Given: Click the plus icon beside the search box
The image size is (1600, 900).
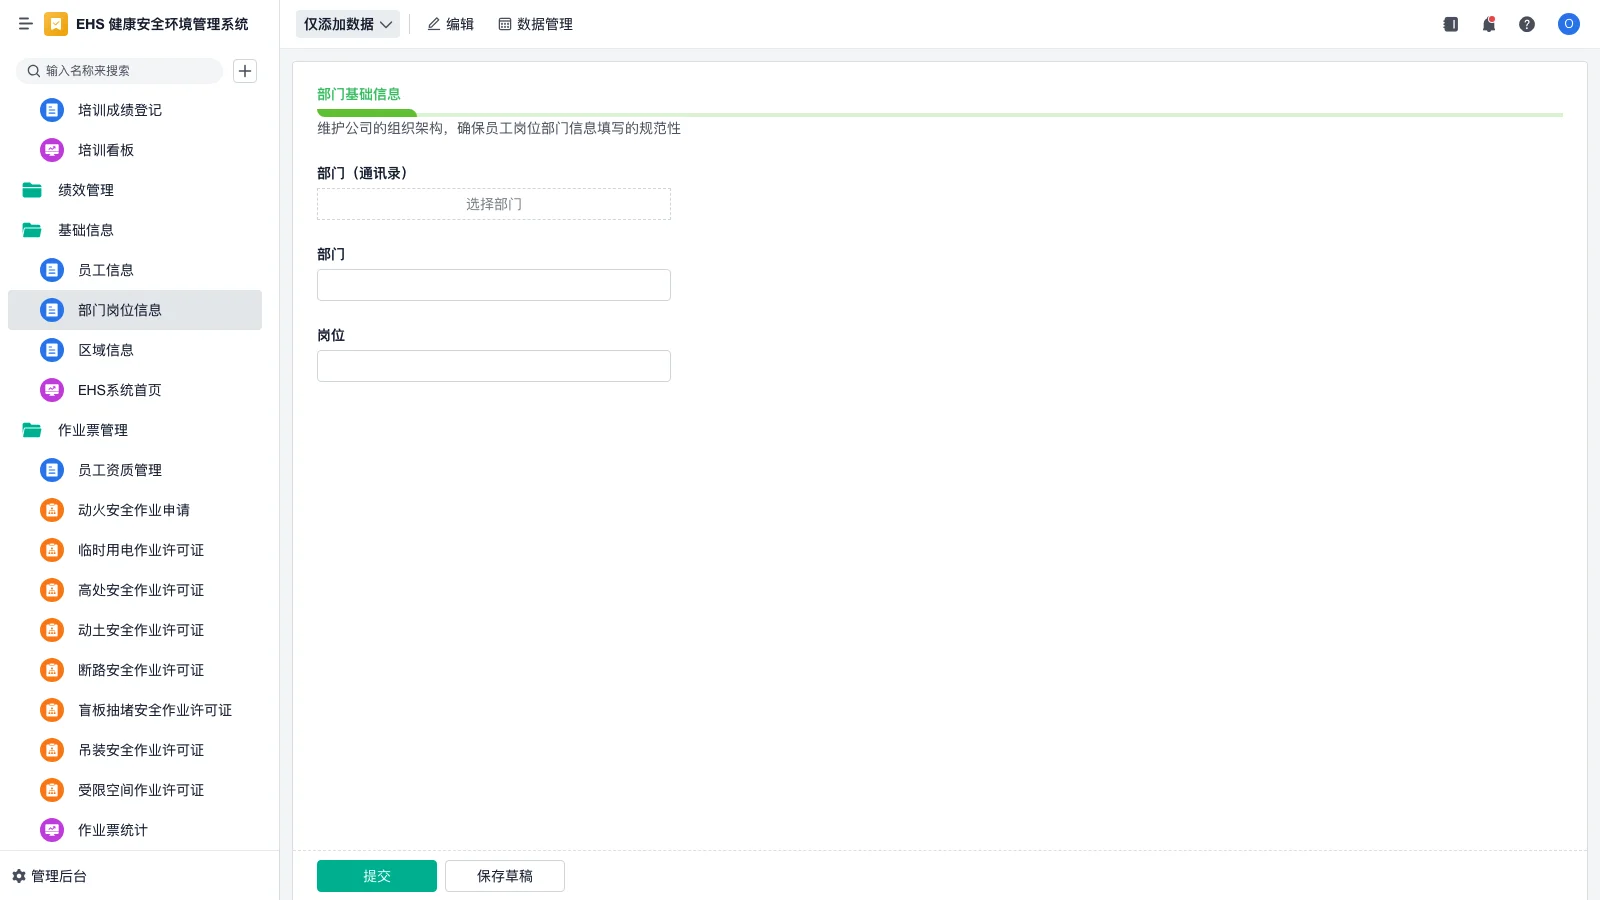Looking at the screenshot, I should (x=245, y=71).
